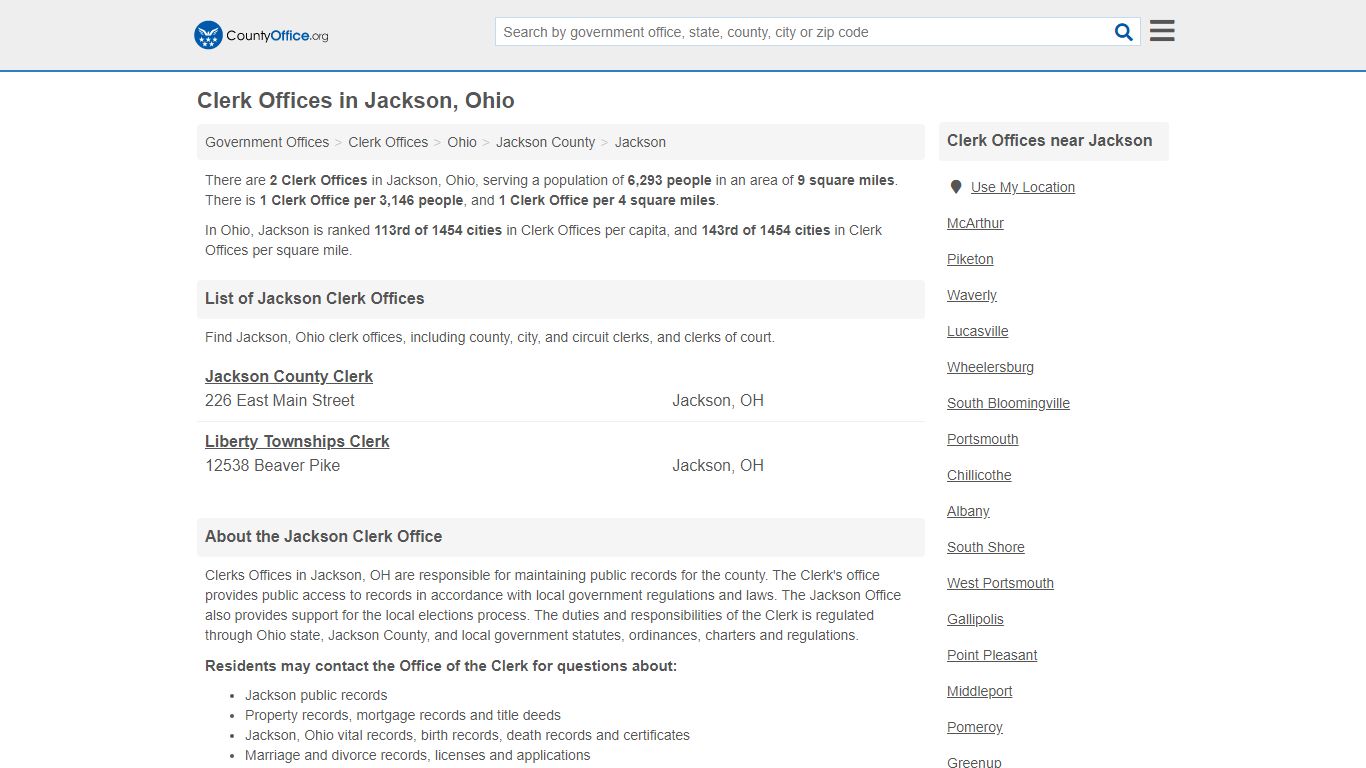Select Pomeroy in nearby list
1366x768 pixels.
pyautogui.click(x=975, y=727)
